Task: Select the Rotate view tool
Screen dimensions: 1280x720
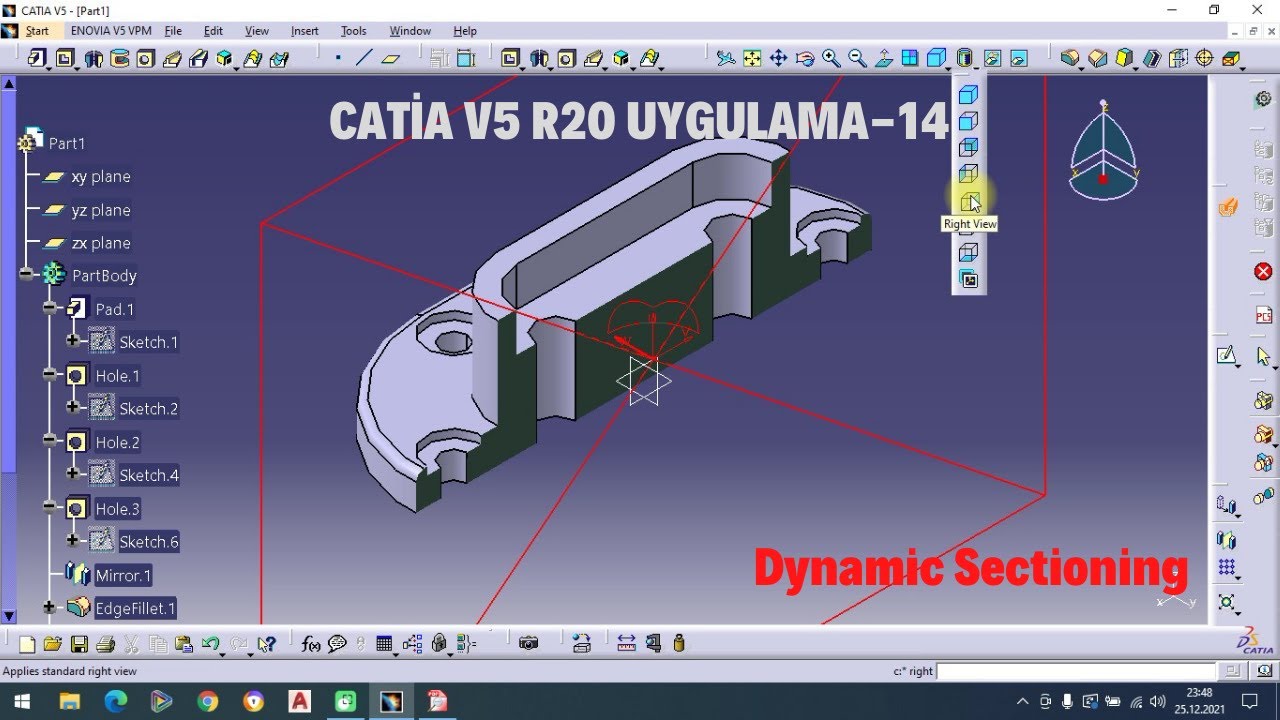Action: coord(804,59)
